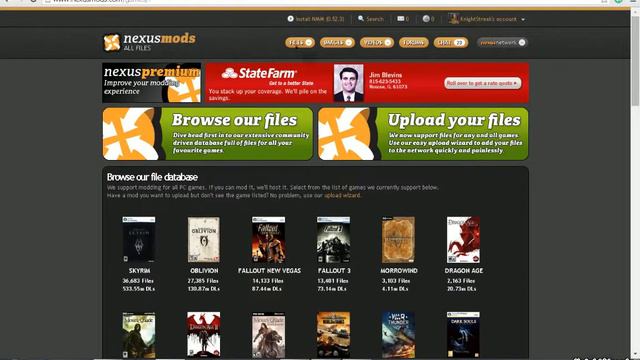Open Search via the magnifier icon
The height and width of the screenshot is (360, 640).
361,19
